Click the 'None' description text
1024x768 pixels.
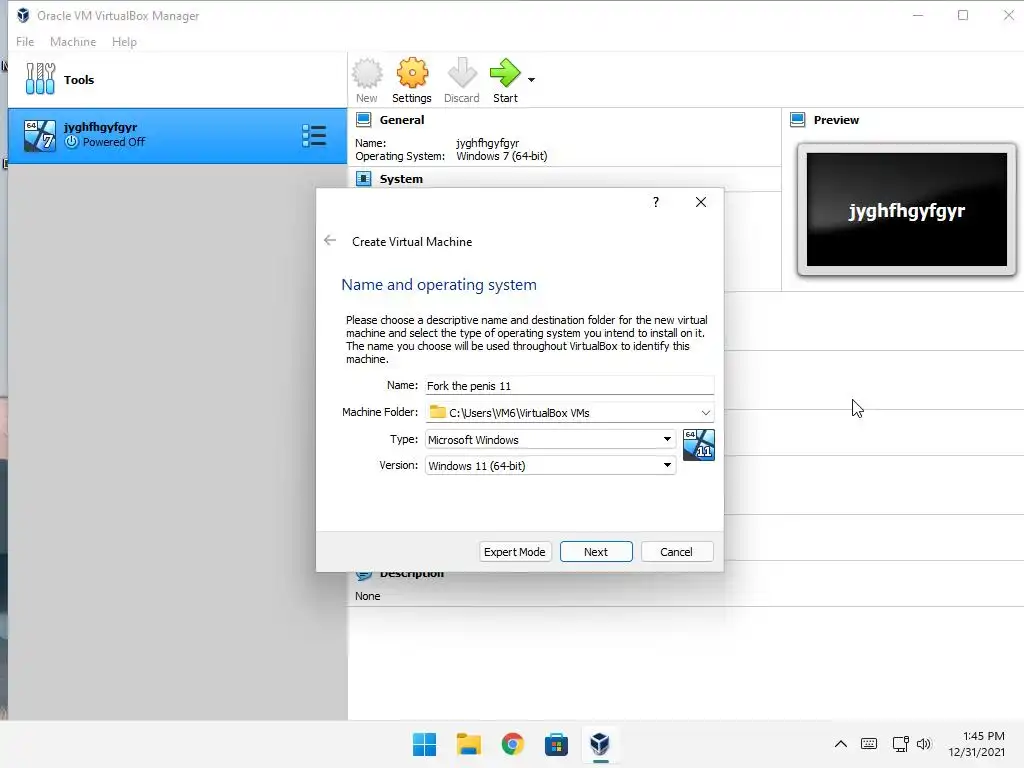click(368, 596)
